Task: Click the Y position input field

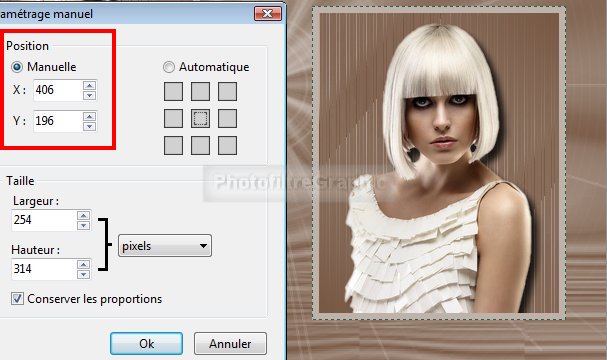Action: pyautogui.click(x=57, y=121)
